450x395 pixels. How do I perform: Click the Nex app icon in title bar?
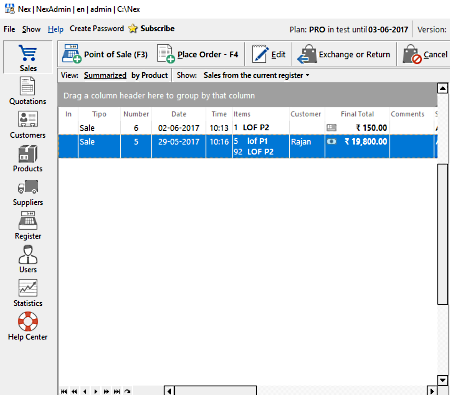tap(9, 9)
